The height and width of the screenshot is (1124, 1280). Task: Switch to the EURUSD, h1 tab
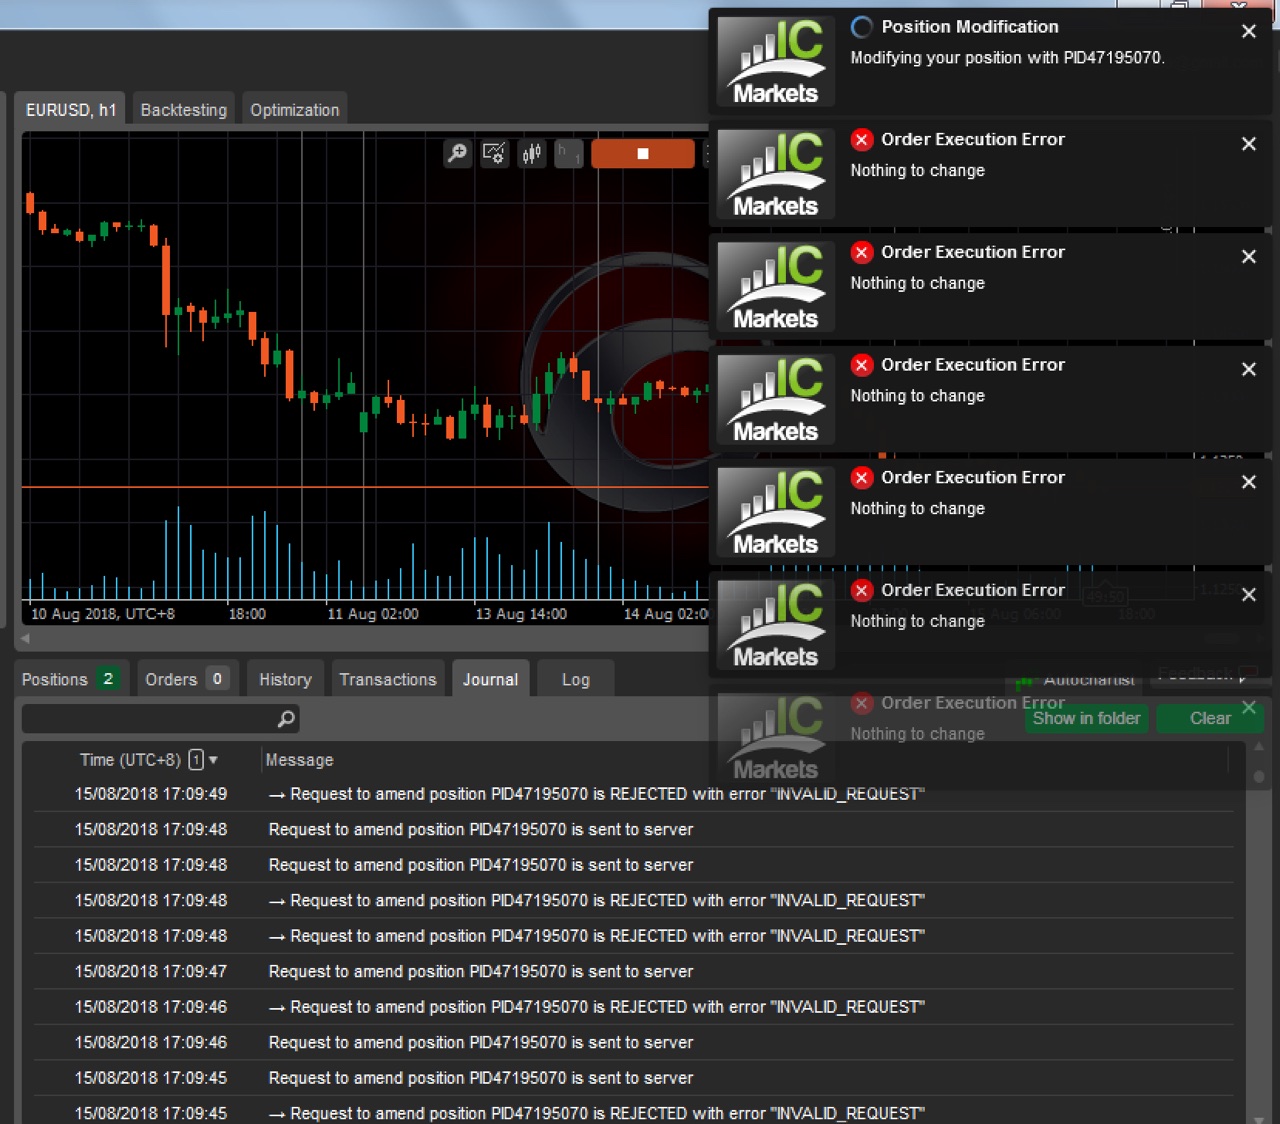click(70, 110)
